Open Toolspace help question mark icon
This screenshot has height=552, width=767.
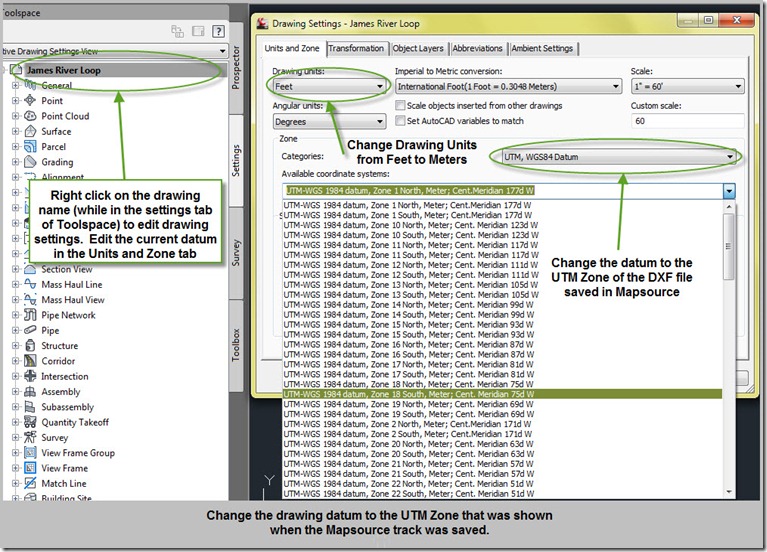(218, 31)
